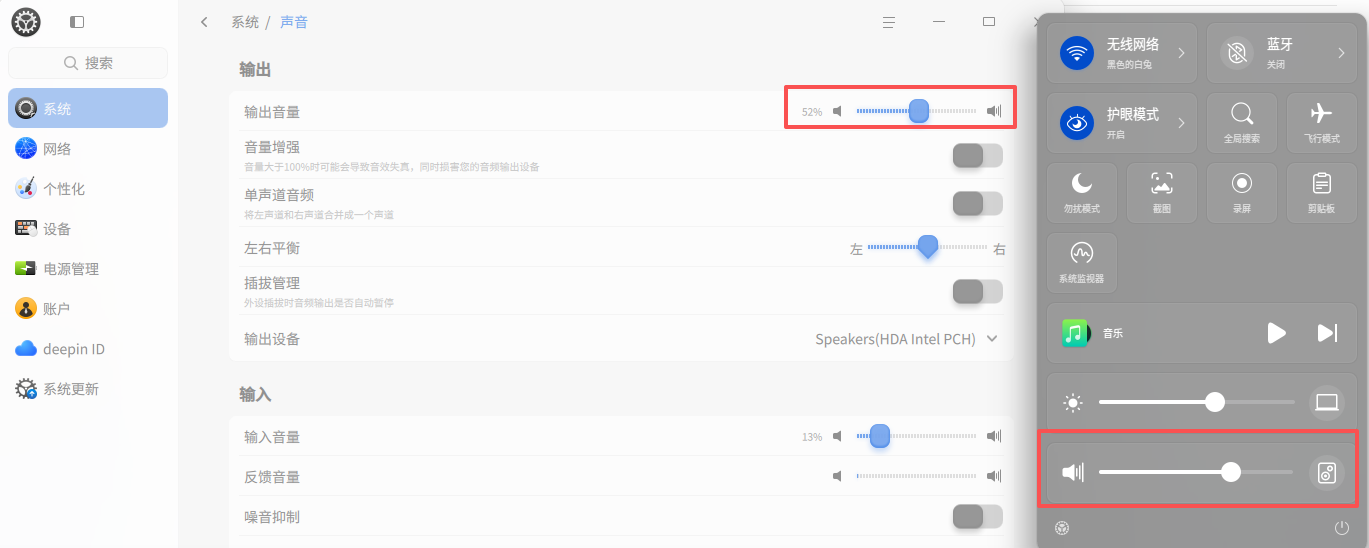
Task: Click the 声音 breadcrumb
Action: (x=294, y=22)
